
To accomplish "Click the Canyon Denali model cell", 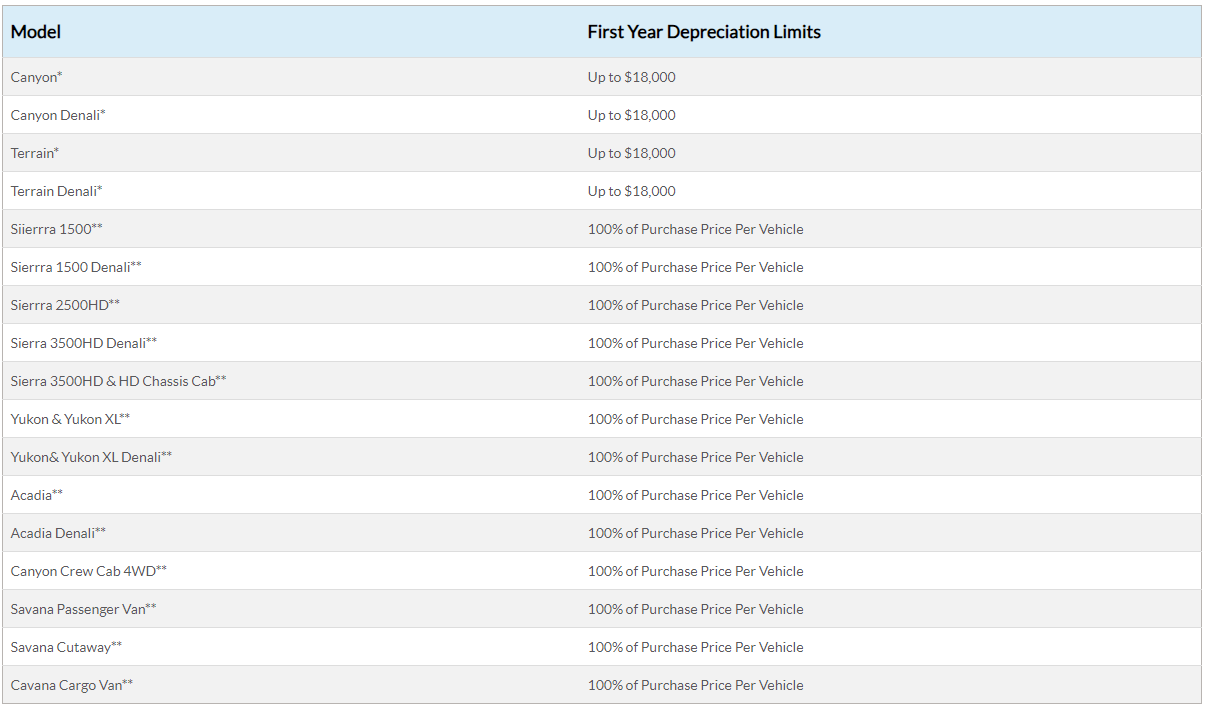I will click(x=58, y=115).
